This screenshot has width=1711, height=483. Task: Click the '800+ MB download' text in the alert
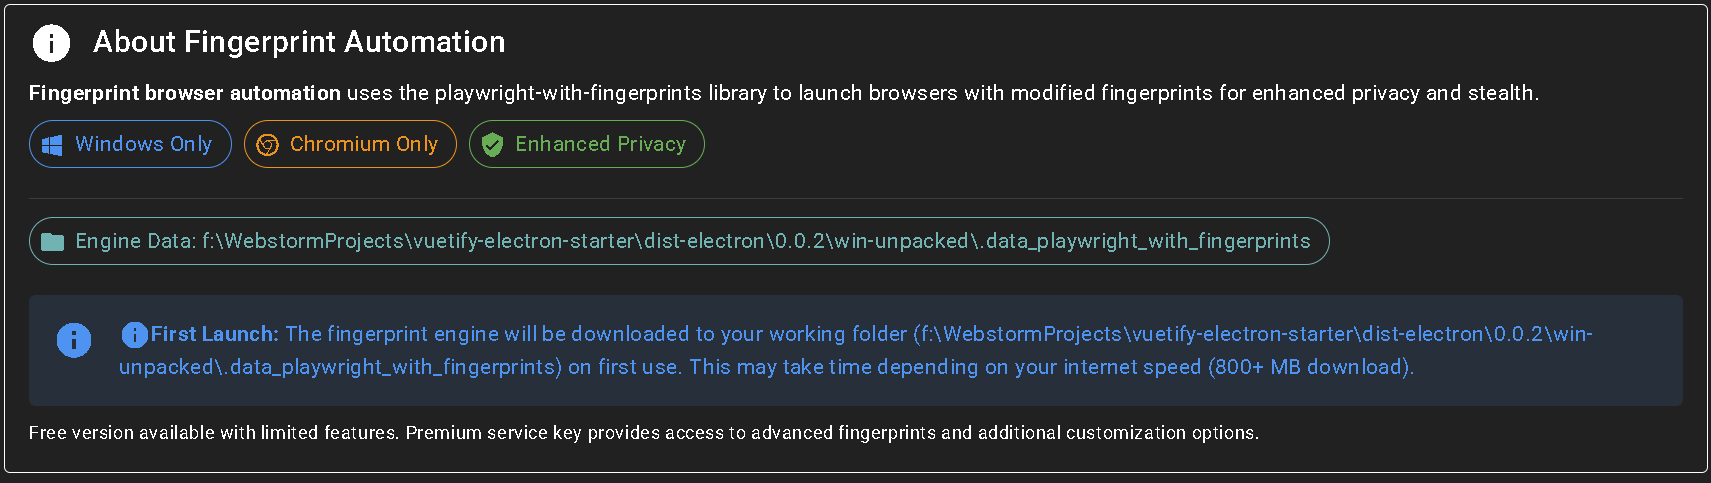coord(1309,367)
